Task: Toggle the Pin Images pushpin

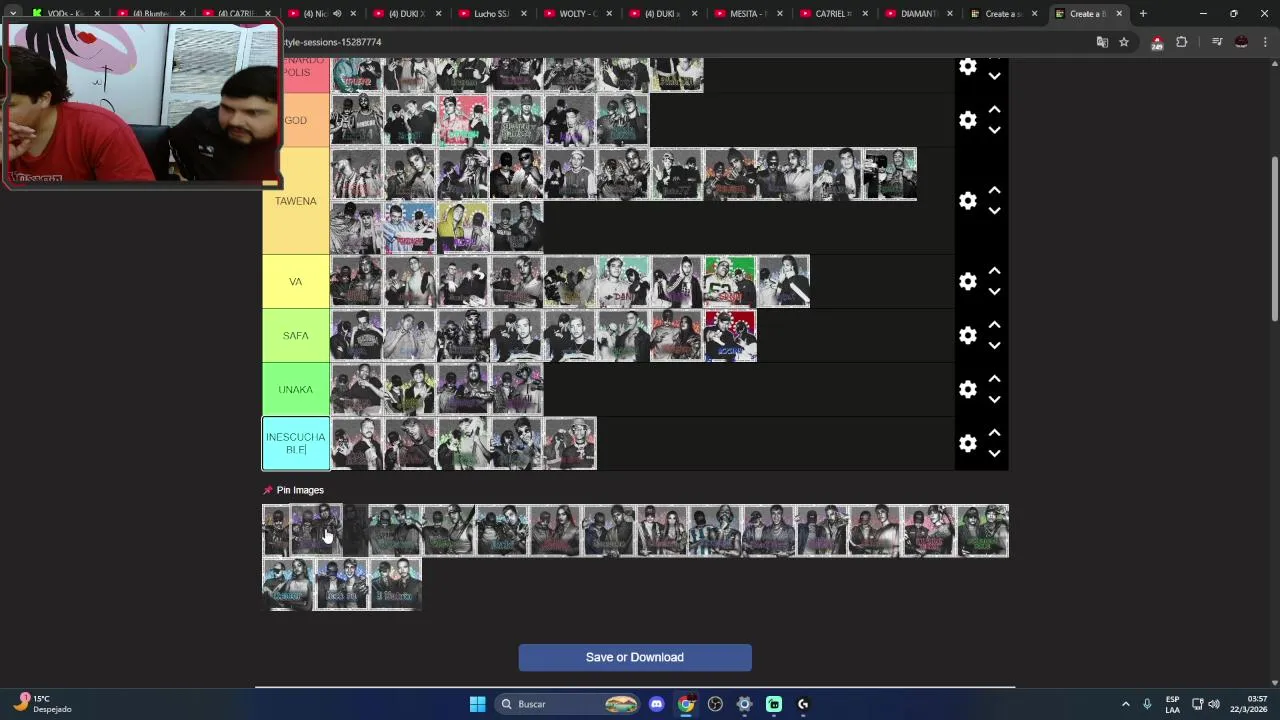Action: point(267,490)
